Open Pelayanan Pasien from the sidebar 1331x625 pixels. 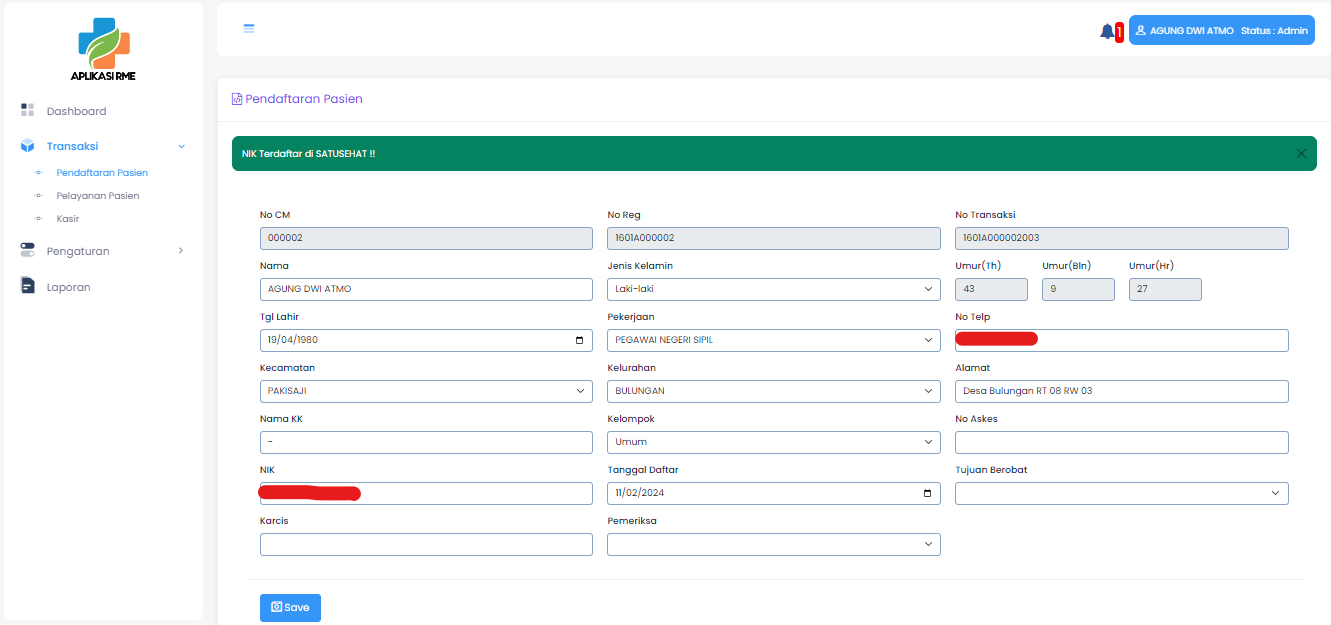[98, 196]
